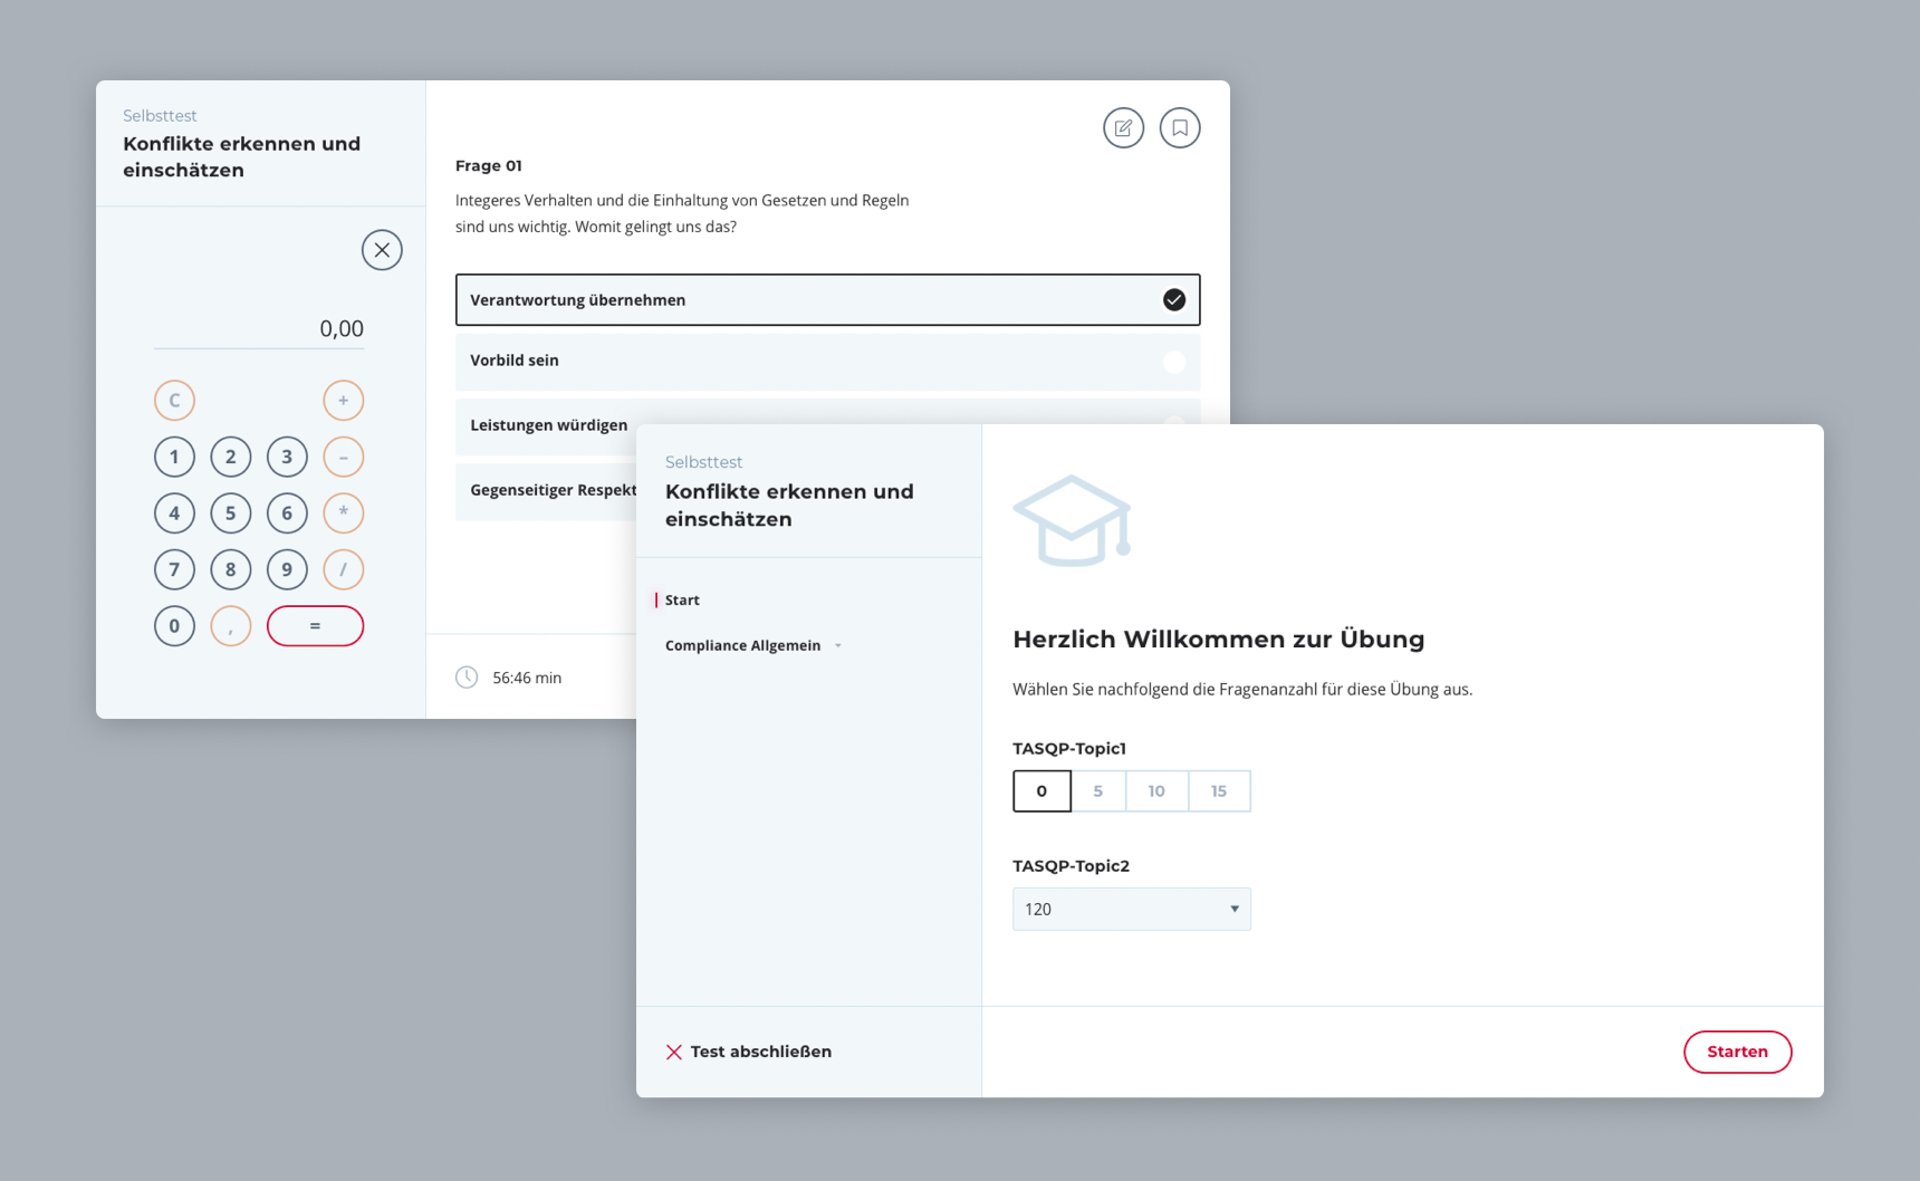The width and height of the screenshot is (1920, 1181).
Task: Click the Starten button
Action: tap(1737, 1052)
